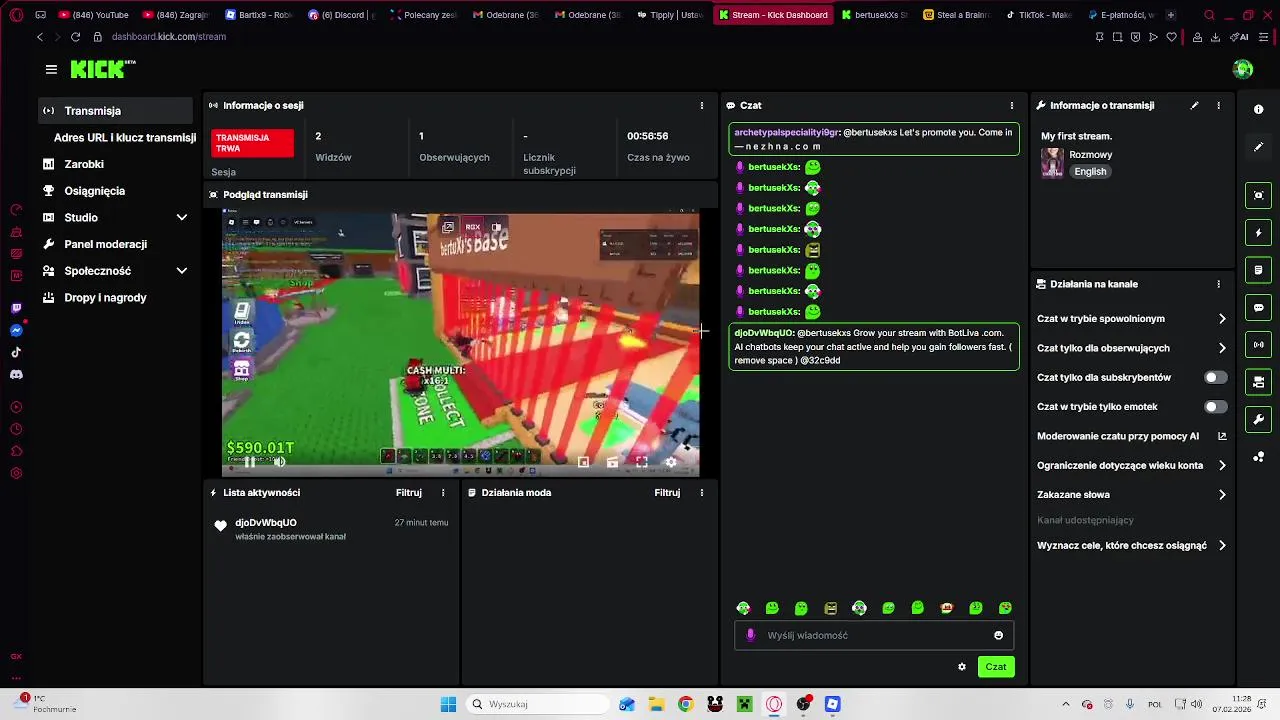This screenshot has height=720, width=1280.
Task: Click the Kick logo
Action: coord(103,69)
